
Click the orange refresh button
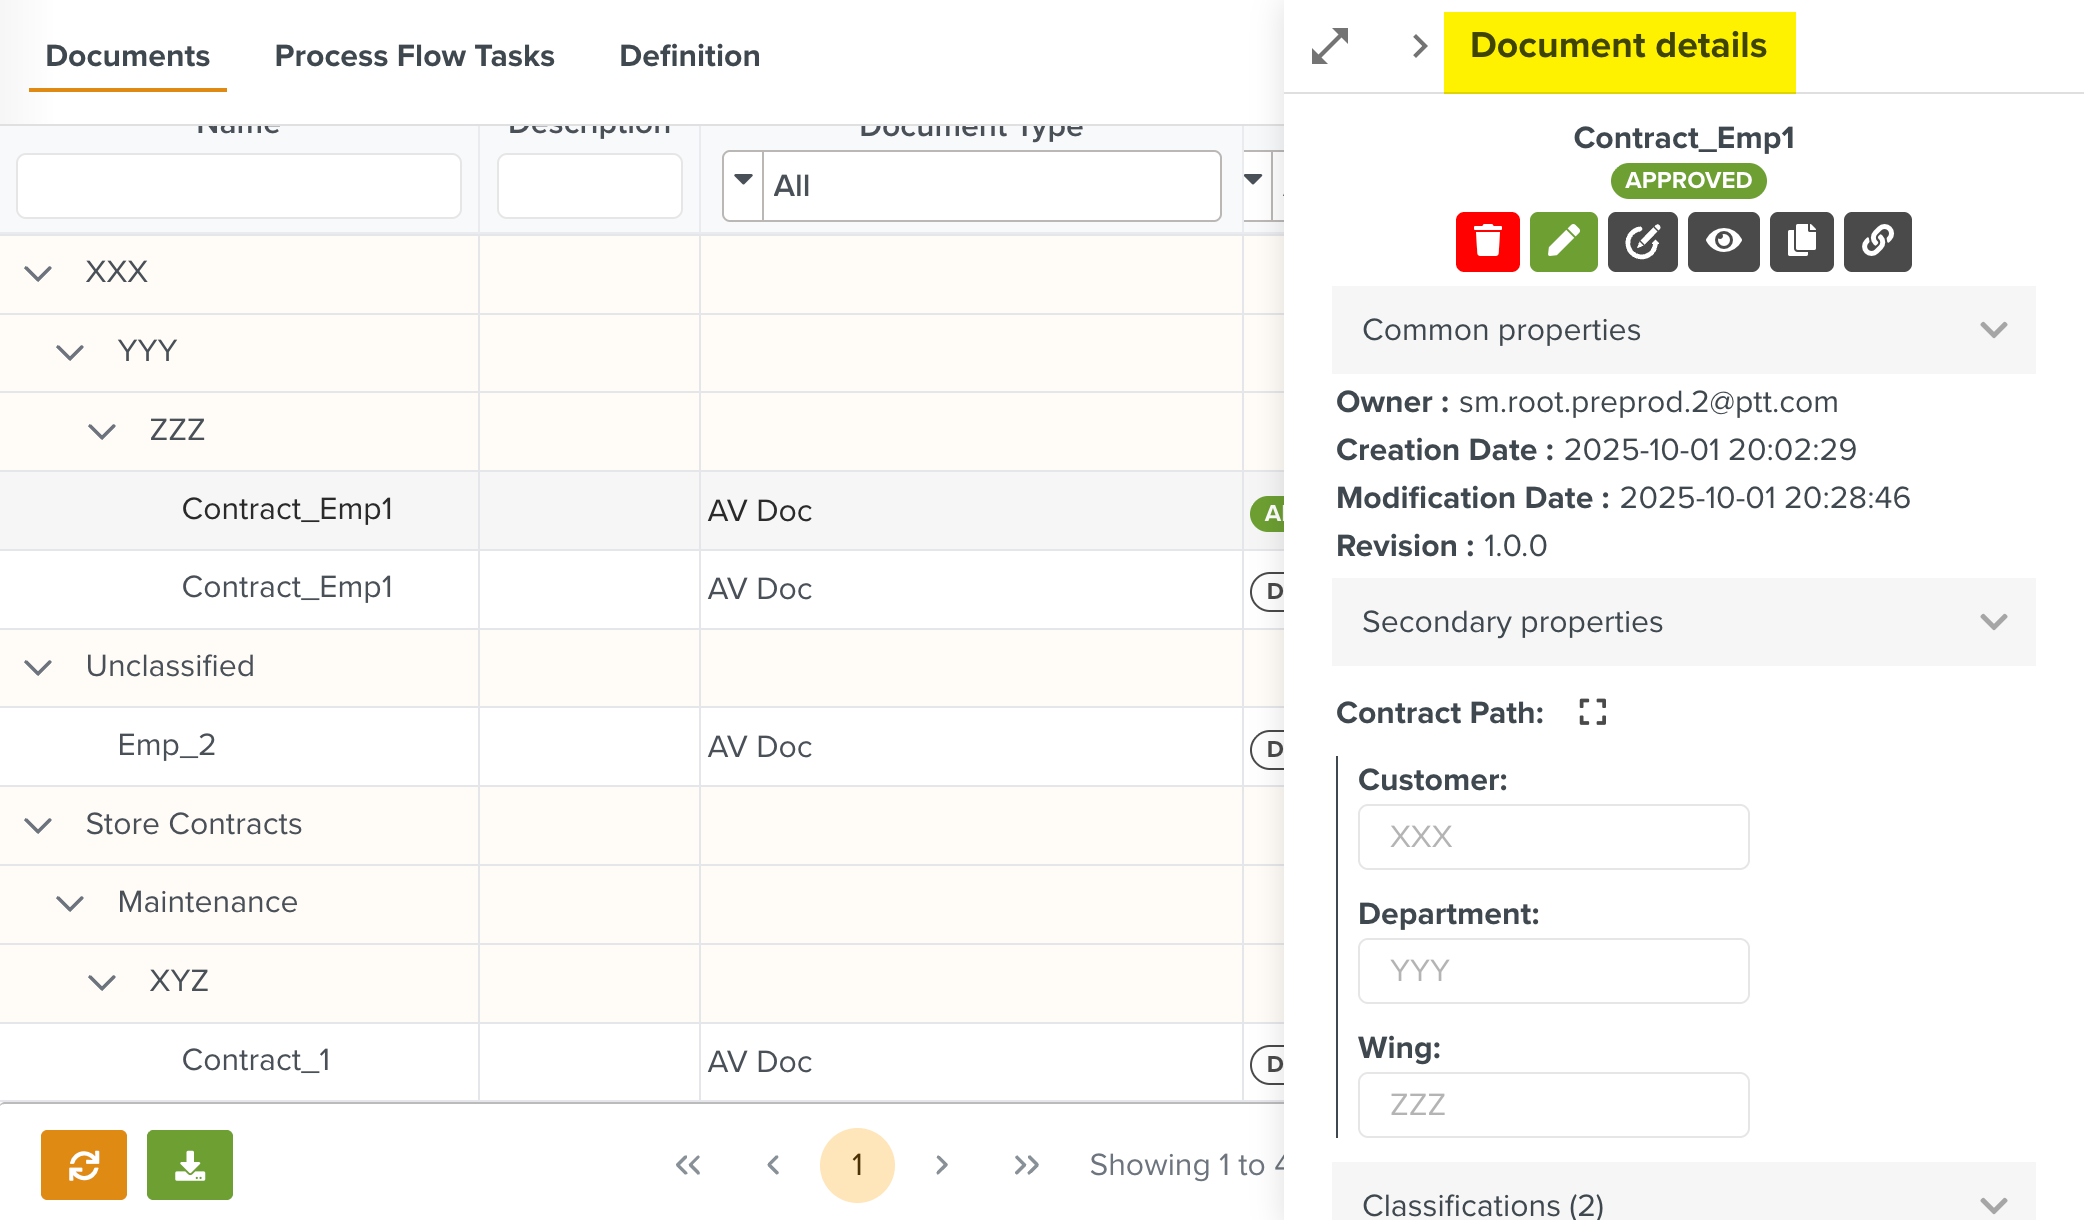tap(84, 1164)
